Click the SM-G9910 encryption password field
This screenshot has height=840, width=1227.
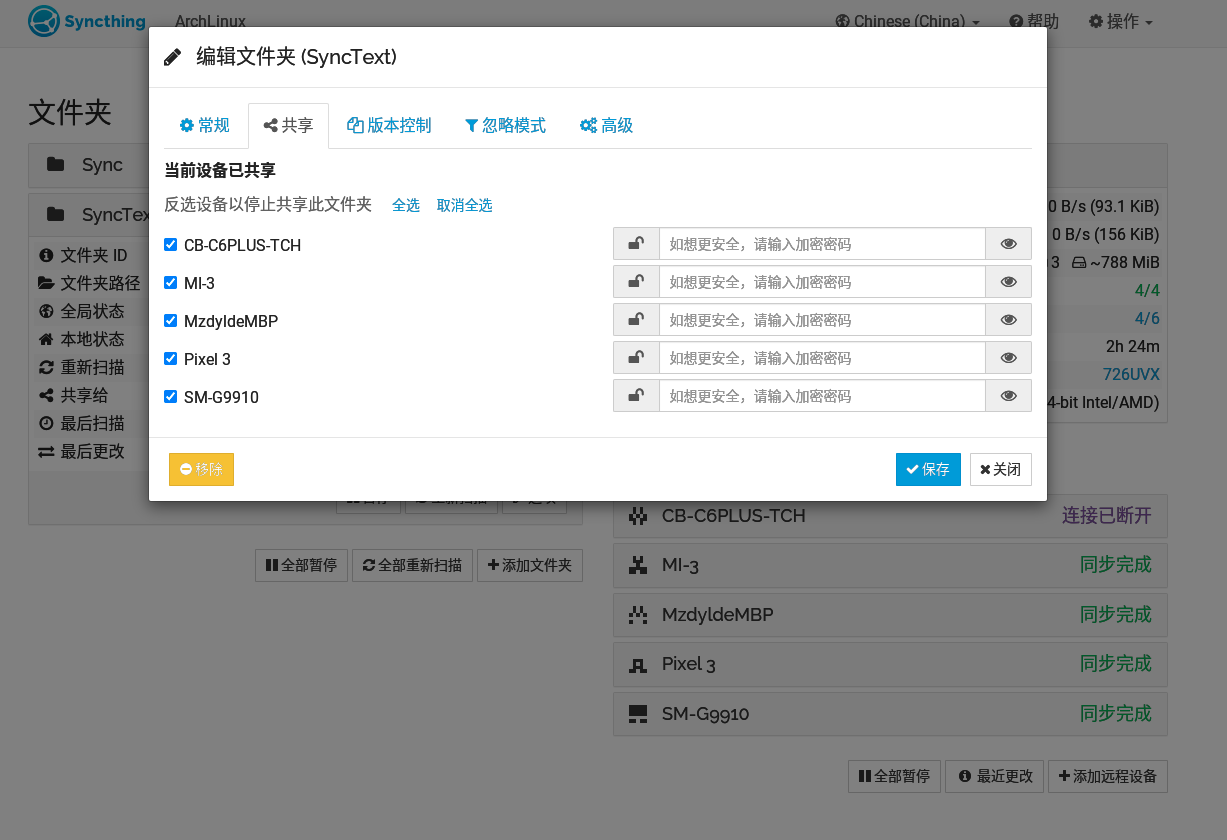[x=822, y=395]
